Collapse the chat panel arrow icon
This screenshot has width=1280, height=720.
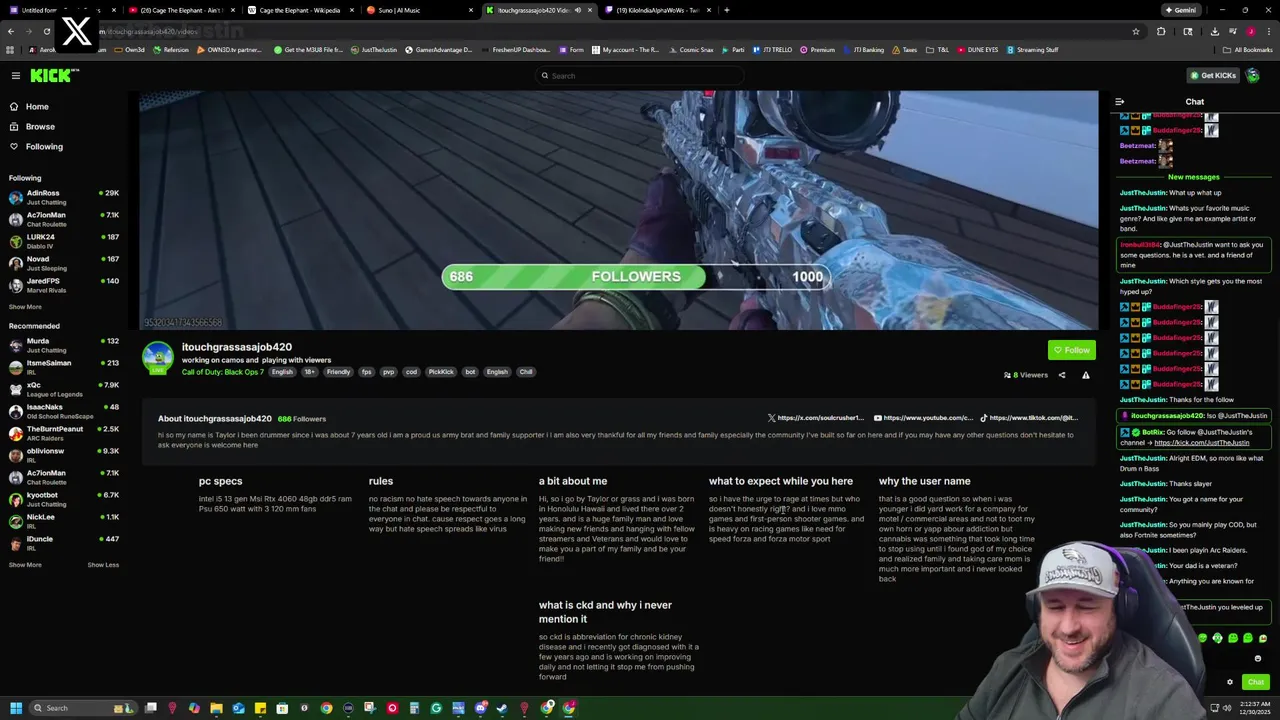1119,102
